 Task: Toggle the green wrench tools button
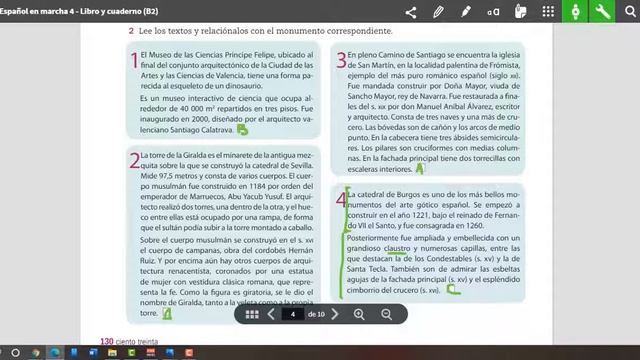click(x=602, y=11)
